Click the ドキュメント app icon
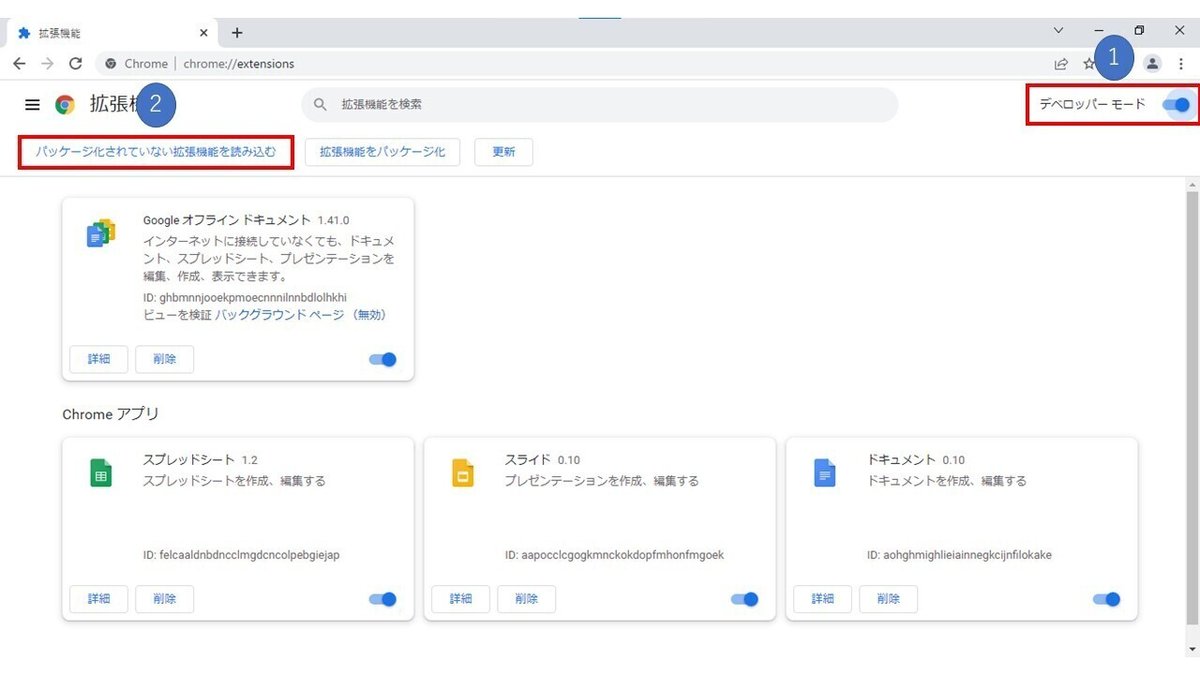1200x675 pixels. click(x=824, y=473)
